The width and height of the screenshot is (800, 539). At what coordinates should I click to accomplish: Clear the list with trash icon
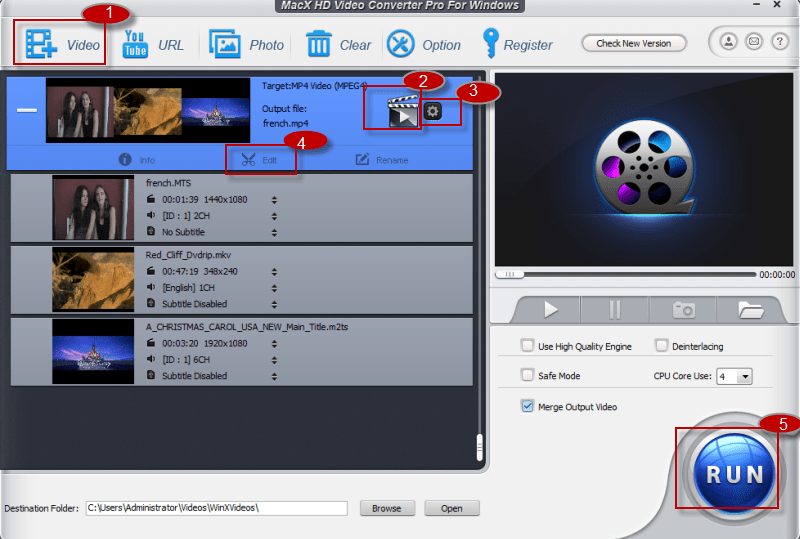pyautogui.click(x=318, y=44)
